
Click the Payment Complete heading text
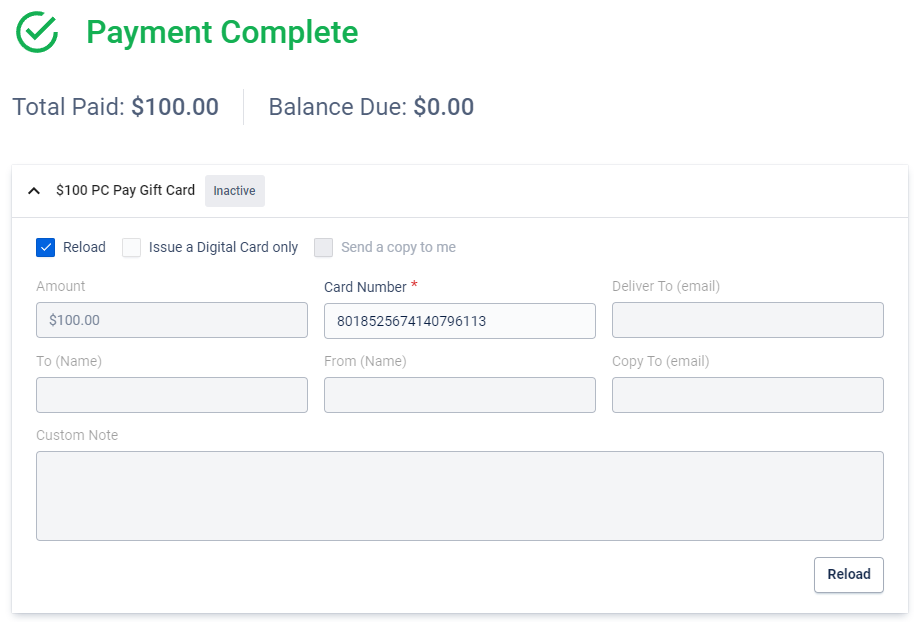pyautogui.click(x=221, y=32)
